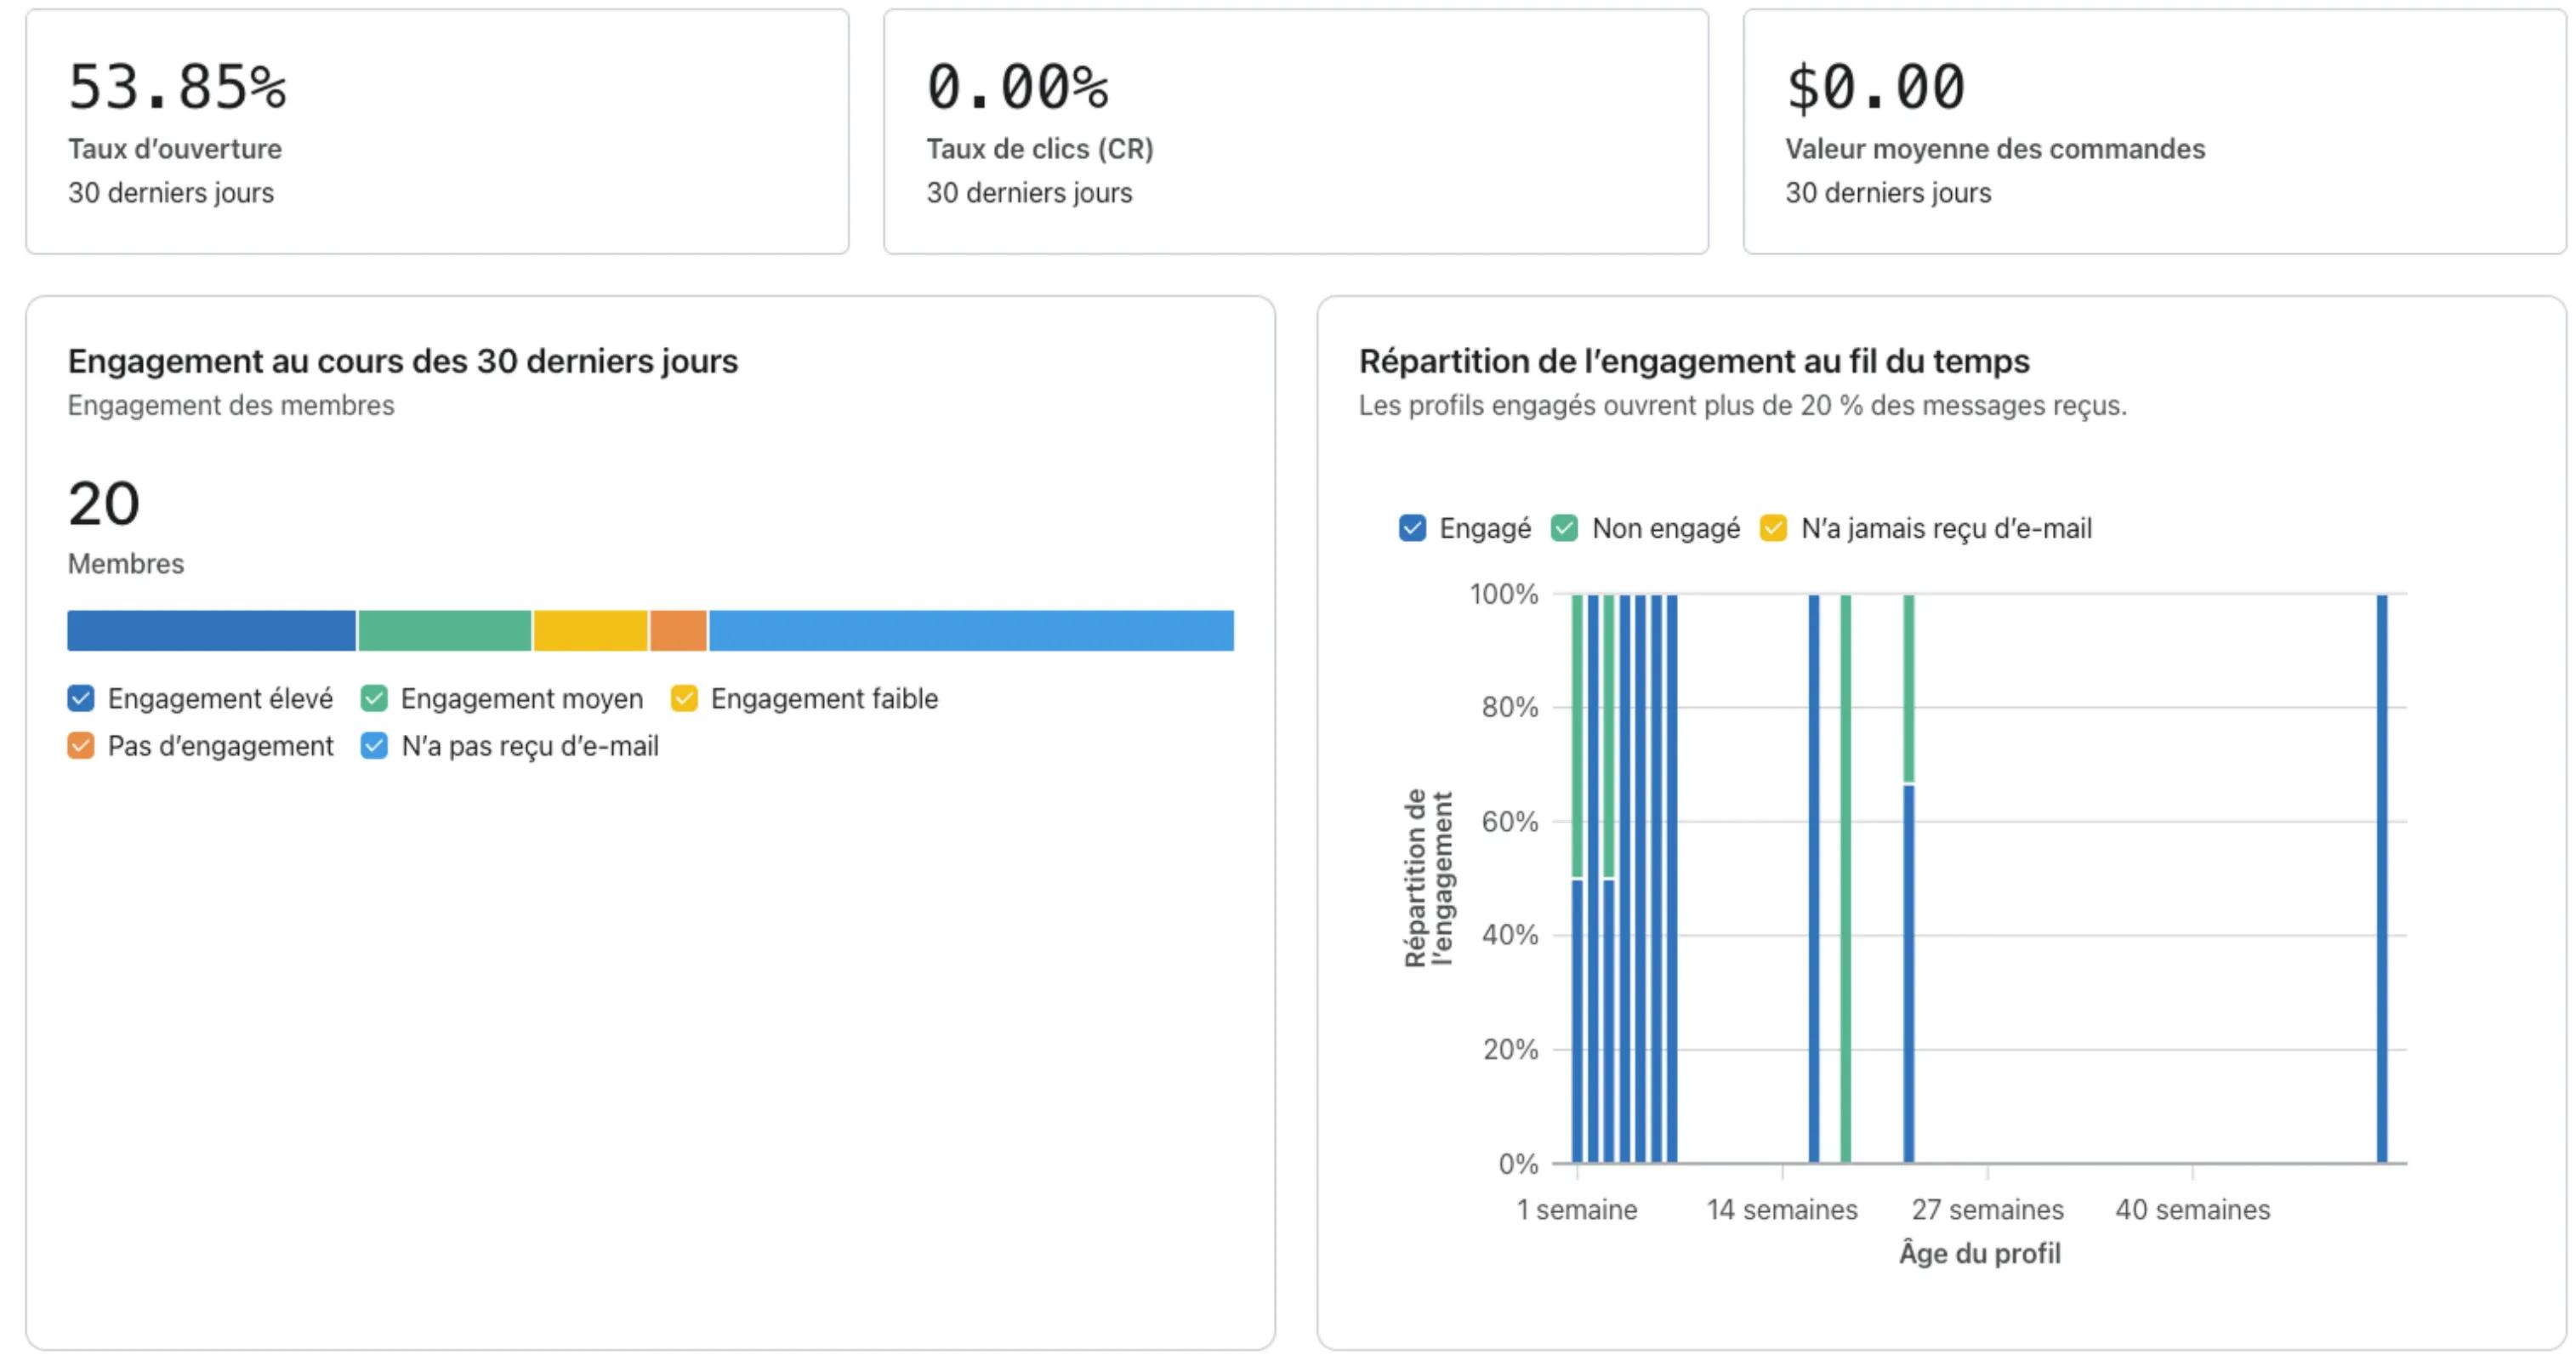This screenshot has width=2576, height=1361.
Task: Open the Valeur moyenne des commandes card
Action: point(2154,131)
